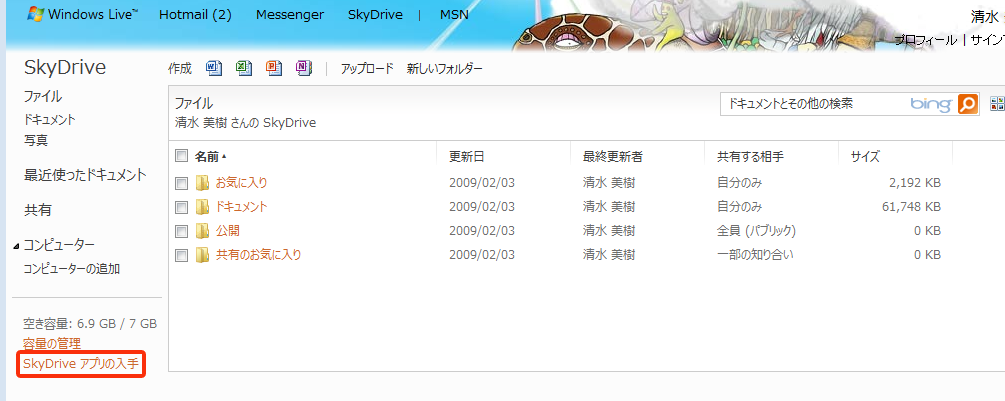
Task: Click the プロフィール link at top right
Action: pyautogui.click(x=926, y=40)
